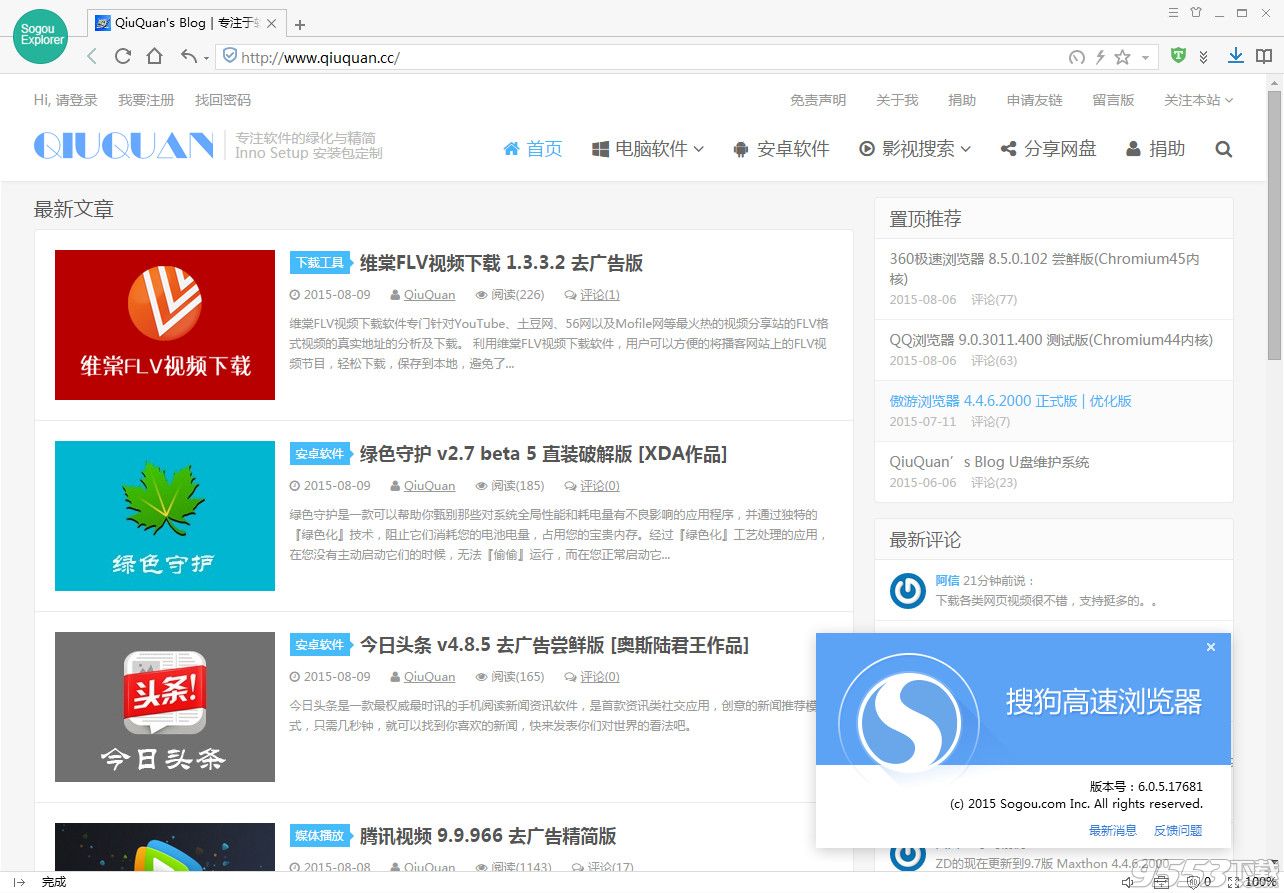Open the skin shirt icon
Screen dimensions: 1284x893
tap(1196, 12)
